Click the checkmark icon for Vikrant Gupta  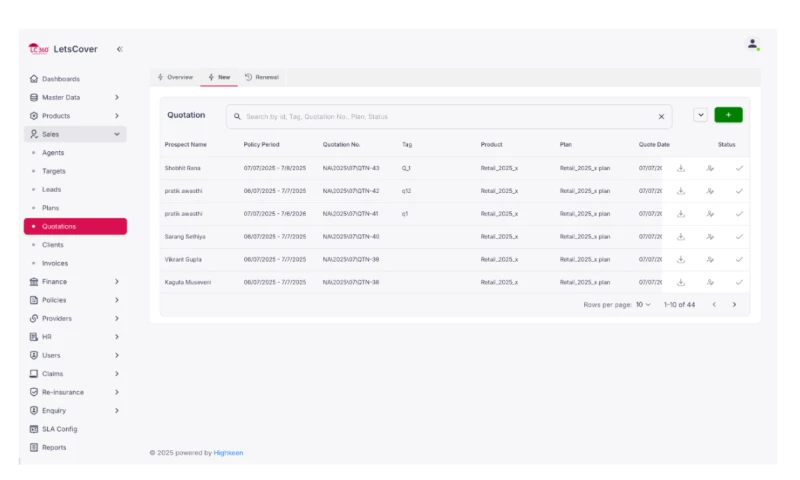(739, 260)
